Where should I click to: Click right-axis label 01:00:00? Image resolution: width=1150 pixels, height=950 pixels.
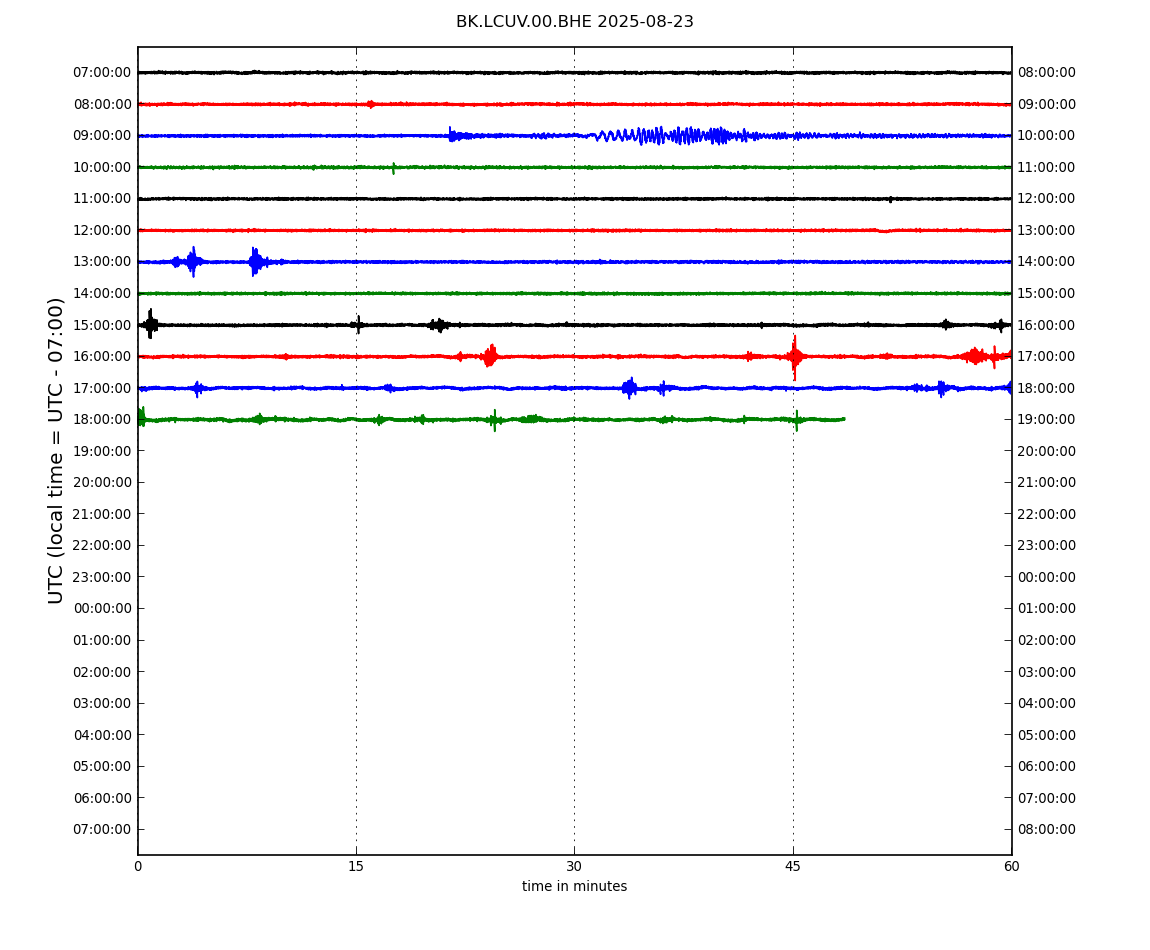click(x=1047, y=609)
